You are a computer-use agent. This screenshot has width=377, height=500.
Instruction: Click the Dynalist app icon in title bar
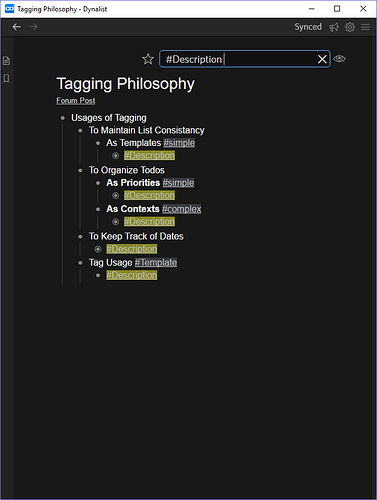(x=9, y=9)
